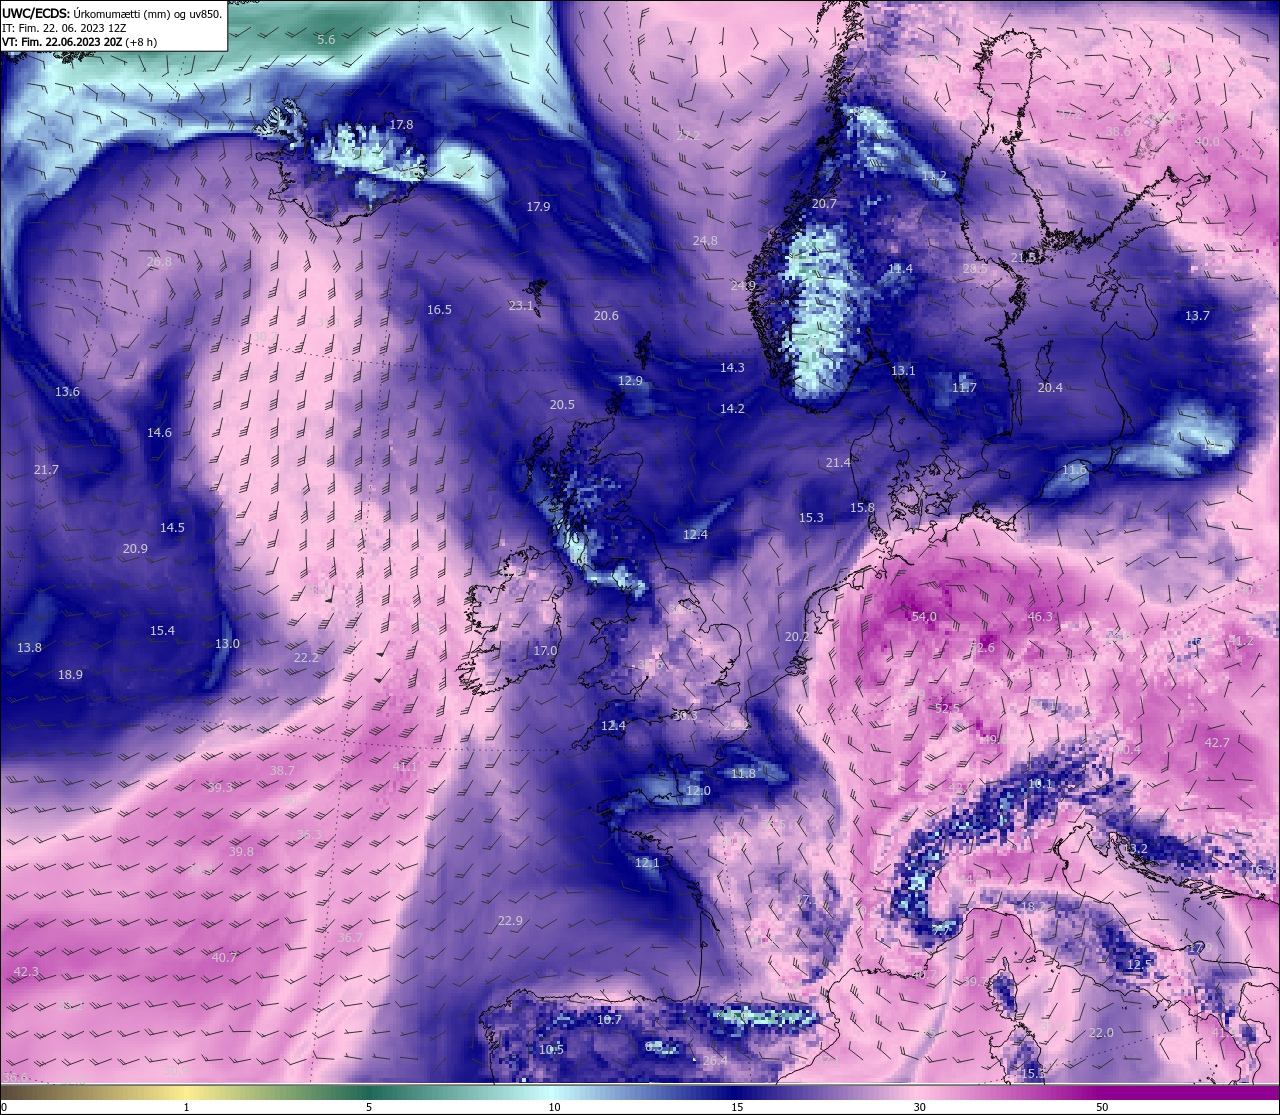The image size is (1280, 1115).
Task: Click the 12.0 value near Brittany
Action: pos(698,791)
